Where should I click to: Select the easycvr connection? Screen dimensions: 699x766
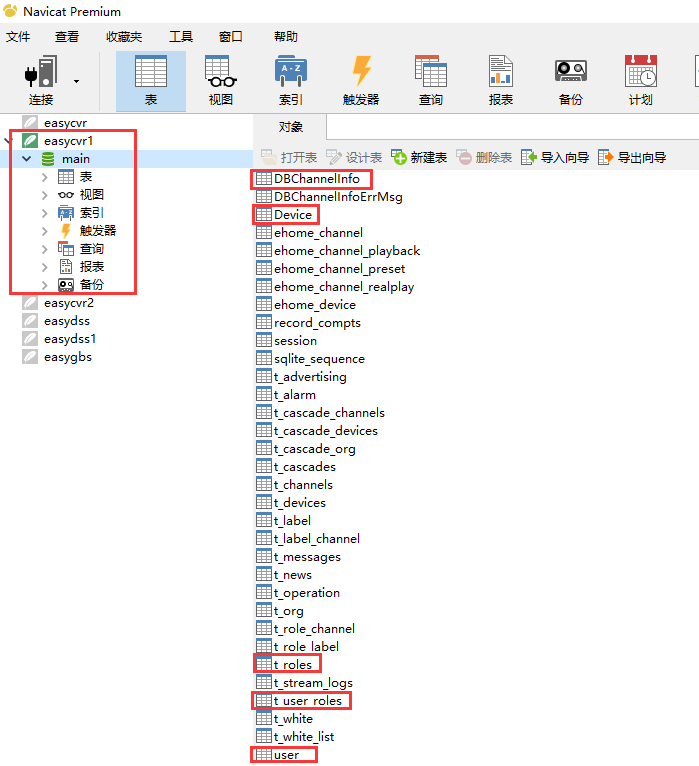65,123
